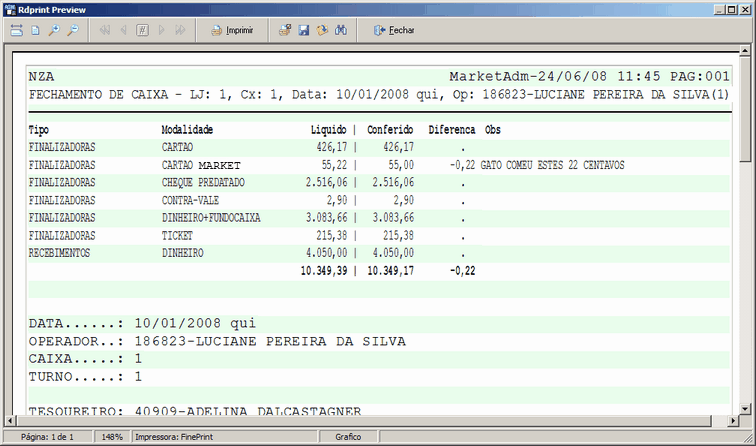Click the vertical scrollbar thumb

(x=744, y=108)
